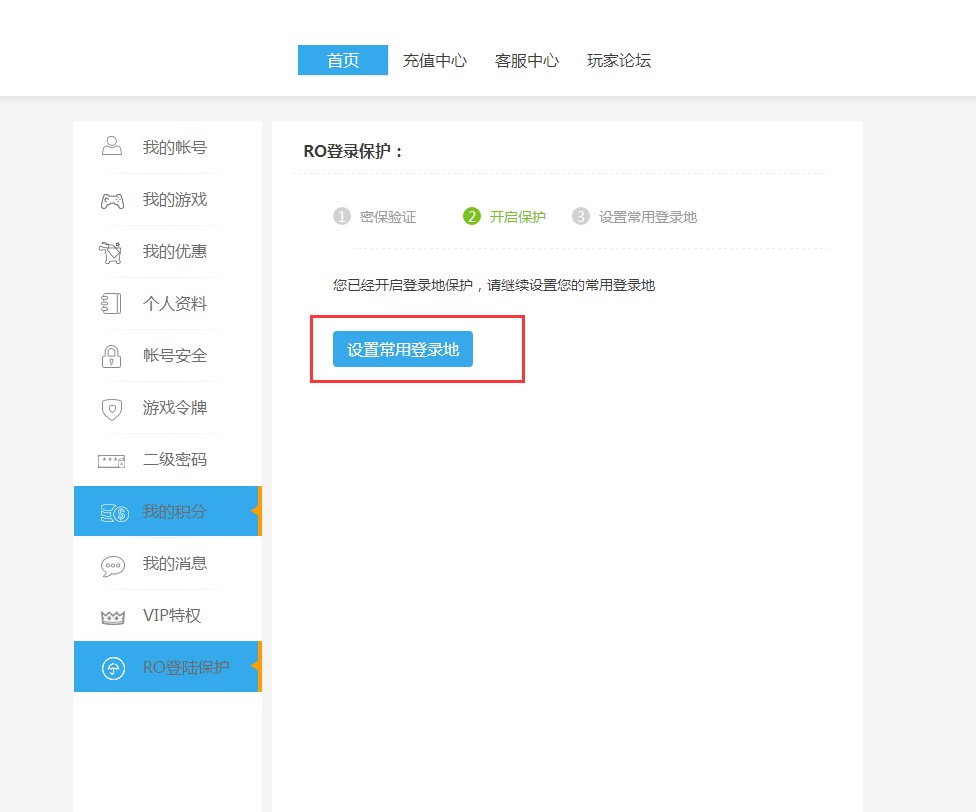Click the 我的优惠 icon in the sidebar
Image resolution: width=976 pixels, height=812 pixels.
tap(111, 252)
